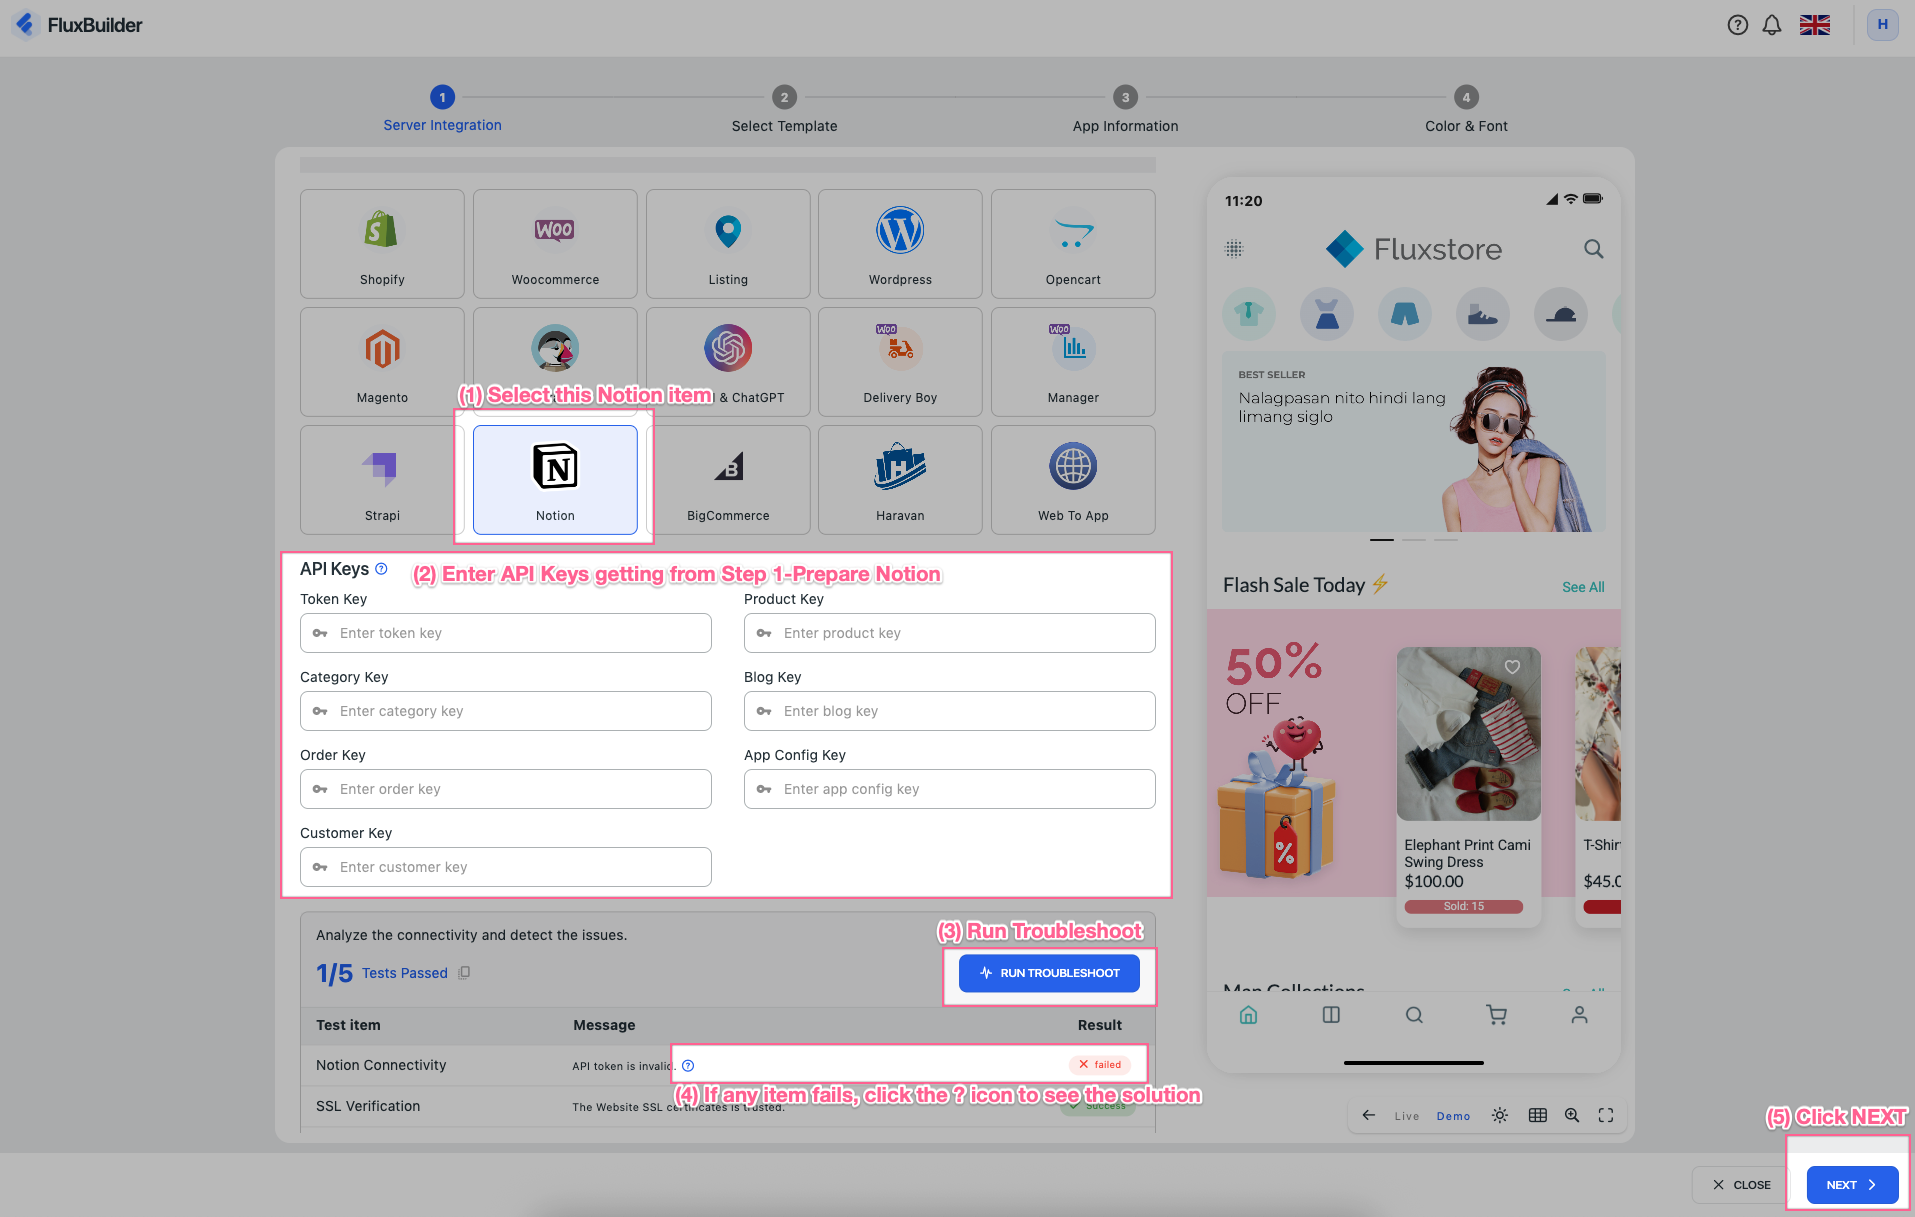Viewport: 1915px width, 1217px height.
Task: Choose the Wordpress platform card
Action: click(900, 244)
